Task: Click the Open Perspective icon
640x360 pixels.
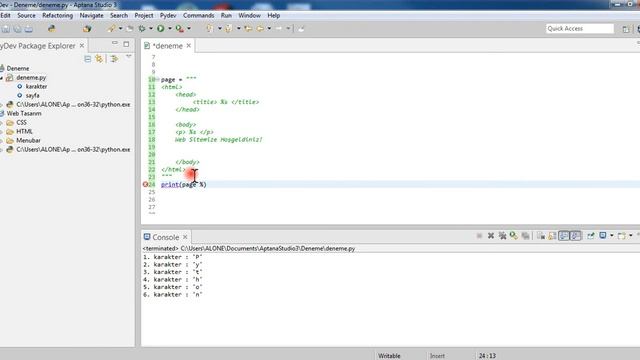Action: (x=626, y=29)
